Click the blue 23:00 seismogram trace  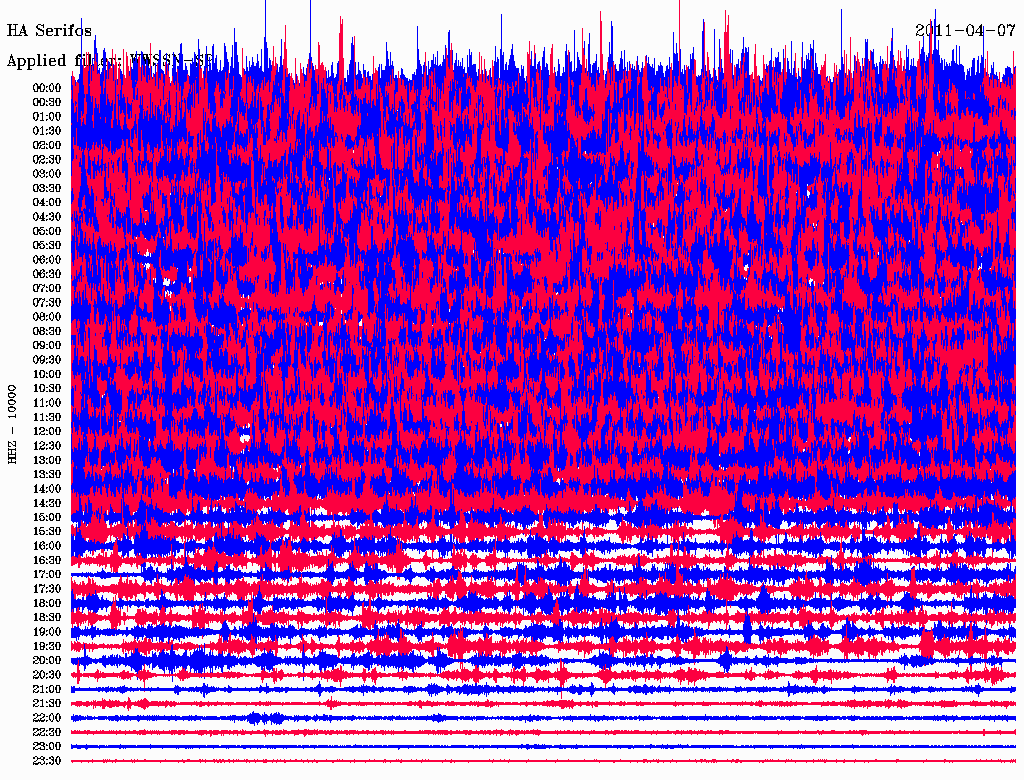coord(543,747)
